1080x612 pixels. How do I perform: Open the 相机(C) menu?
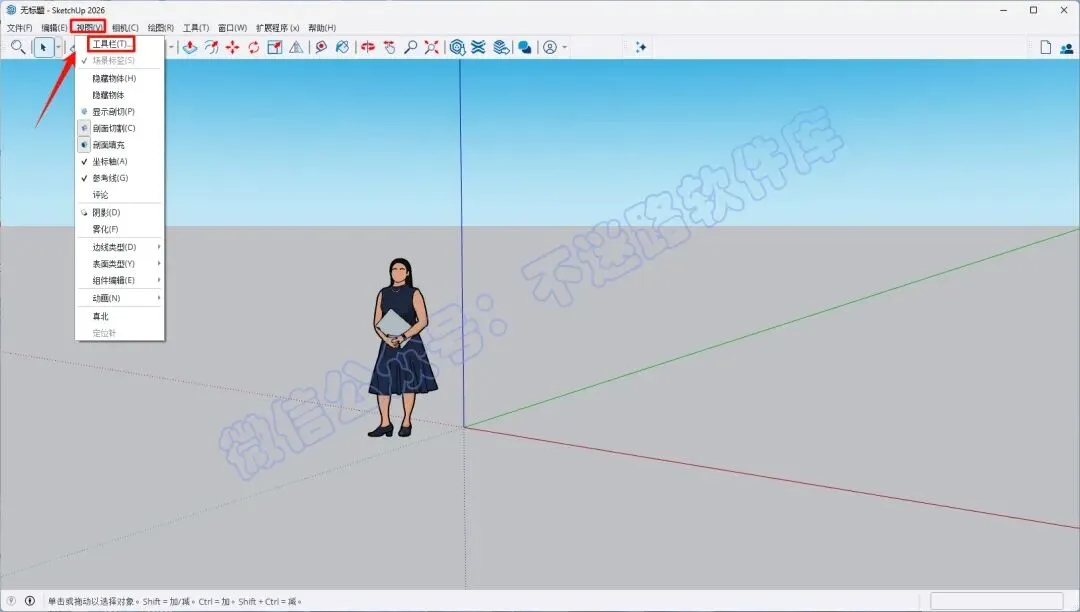(125, 28)
